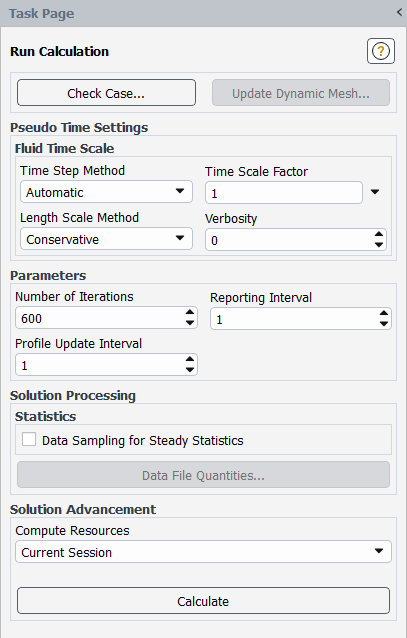Click the Update Dynamic Mesh button
This screenshot has width=407, height=638.
[301, 93]
